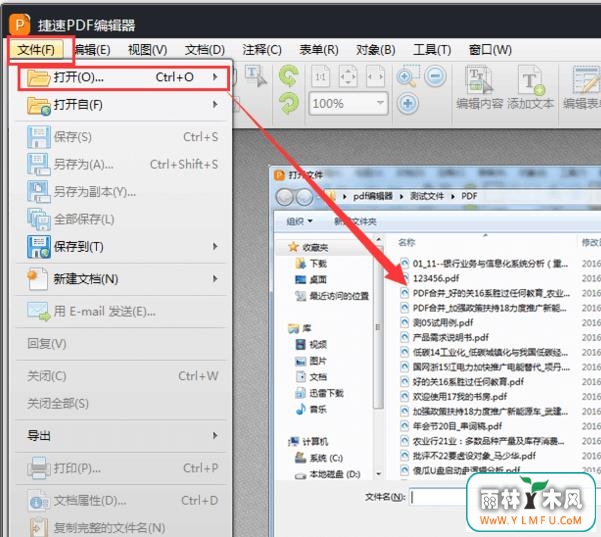The image size is (601, 537).
Task: Select 最近访问的位置 in navigation pane
Action: coord(332,296)
